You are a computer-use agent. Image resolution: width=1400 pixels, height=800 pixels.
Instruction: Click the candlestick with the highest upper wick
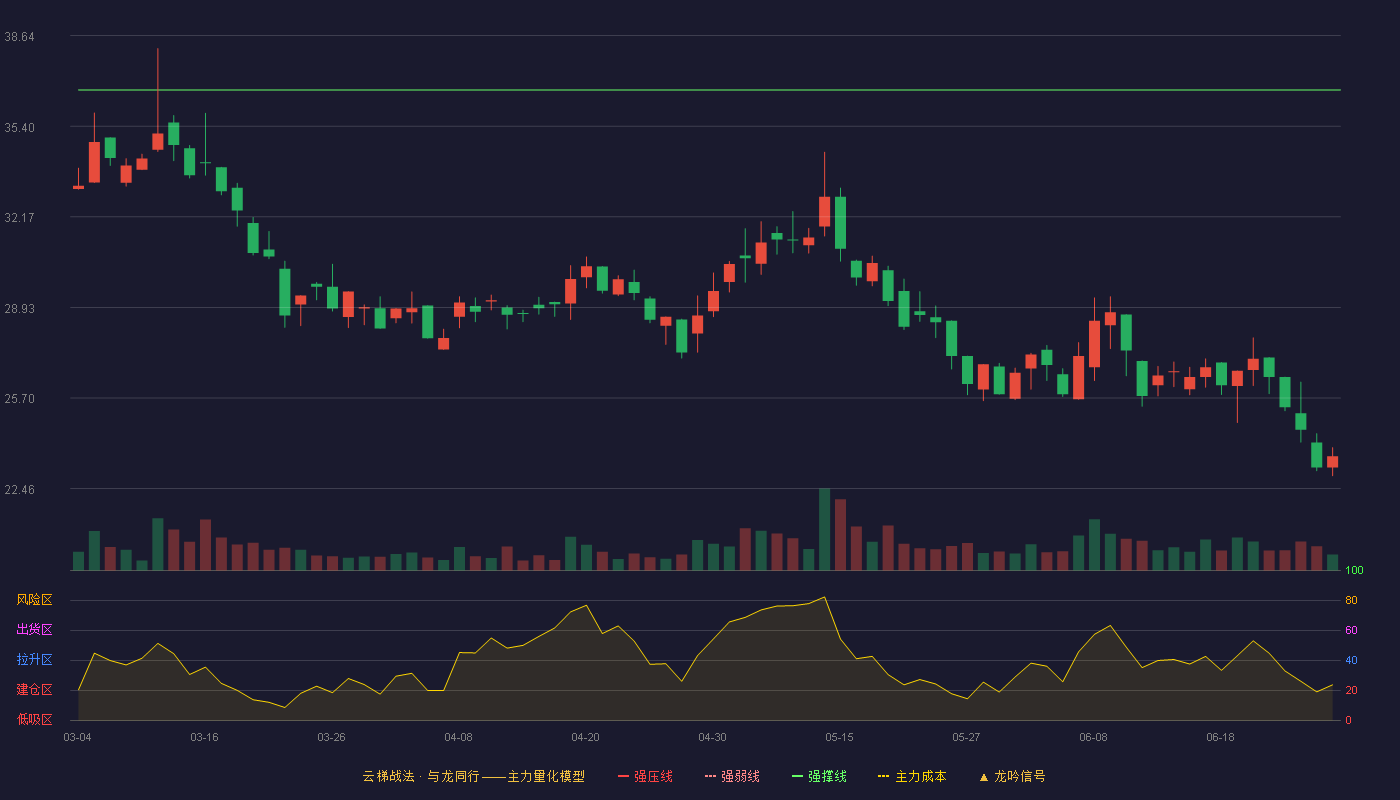pyautogui.click(x=157, y=100)
